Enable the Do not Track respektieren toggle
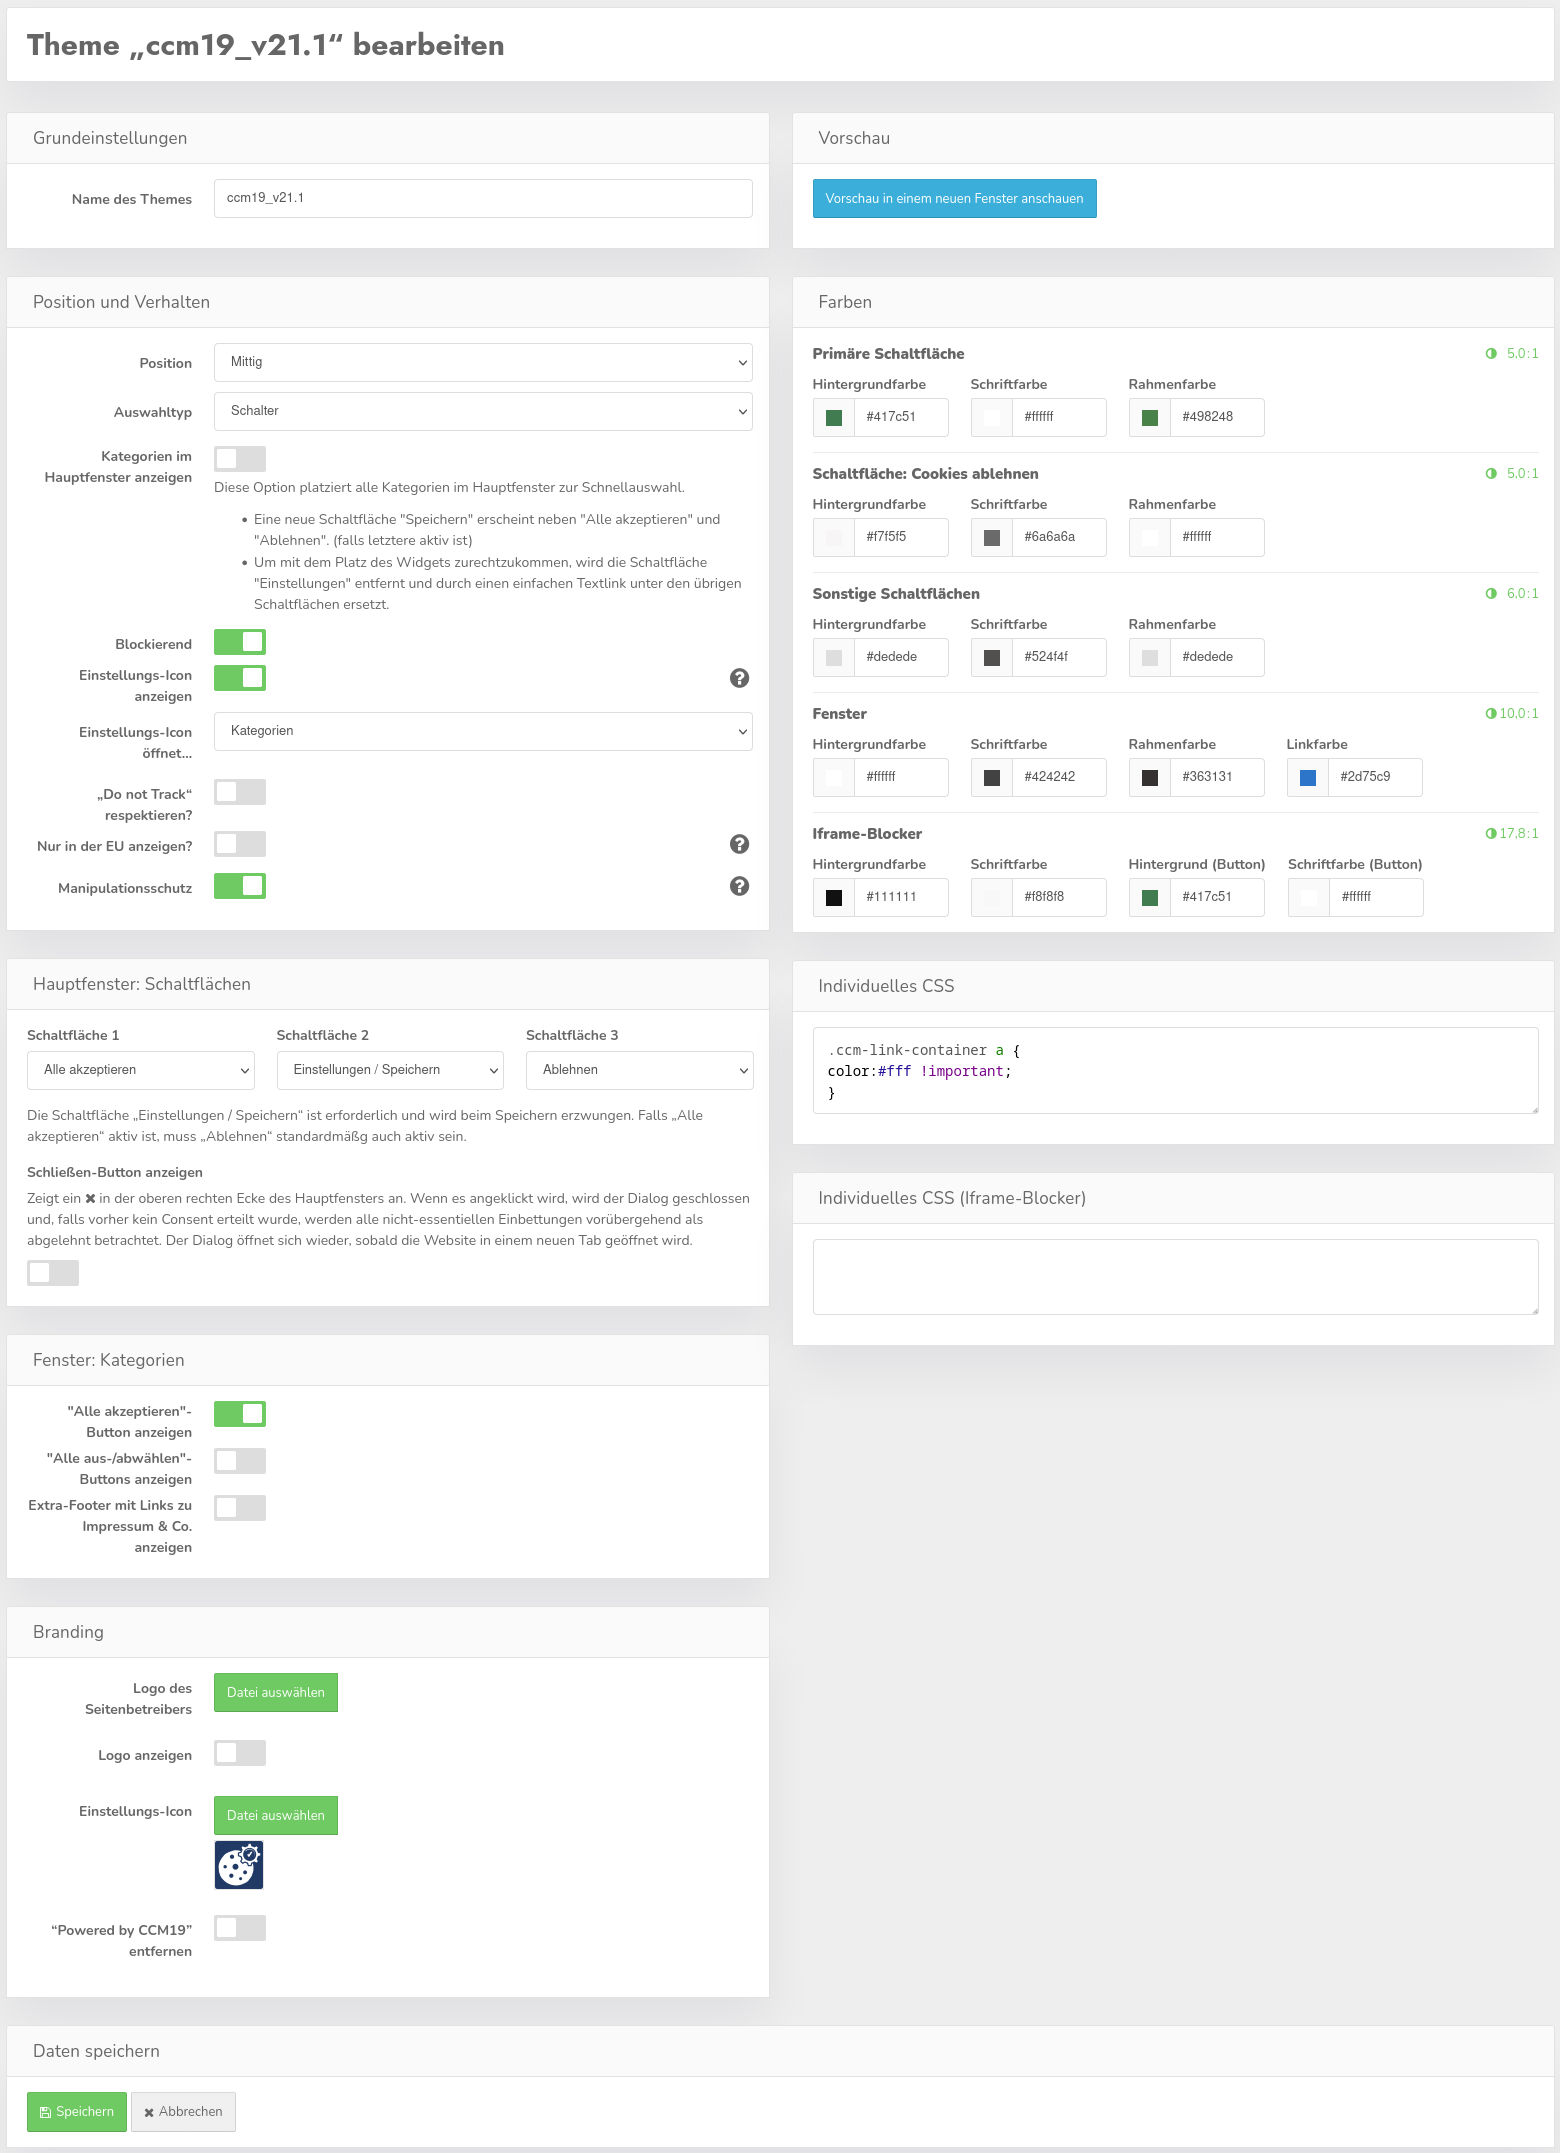The height and width of the screenshot is (2153, 1560). [x=240, y=792]
